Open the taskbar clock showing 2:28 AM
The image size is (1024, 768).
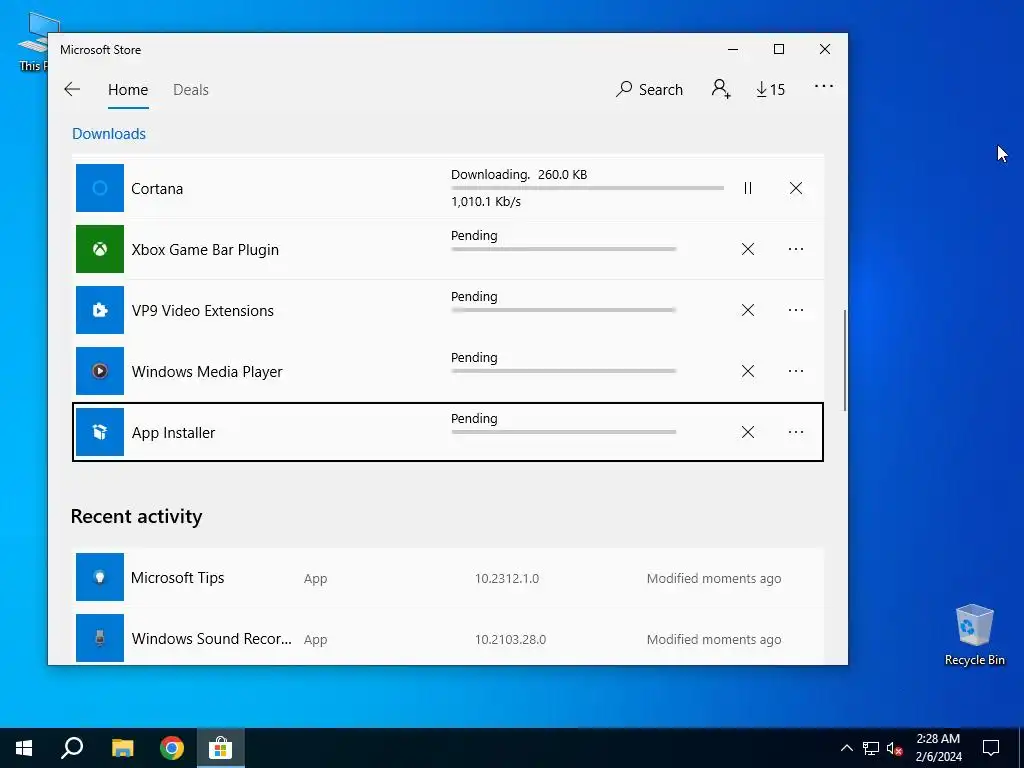pyautogui.click(x=938, y=748)
